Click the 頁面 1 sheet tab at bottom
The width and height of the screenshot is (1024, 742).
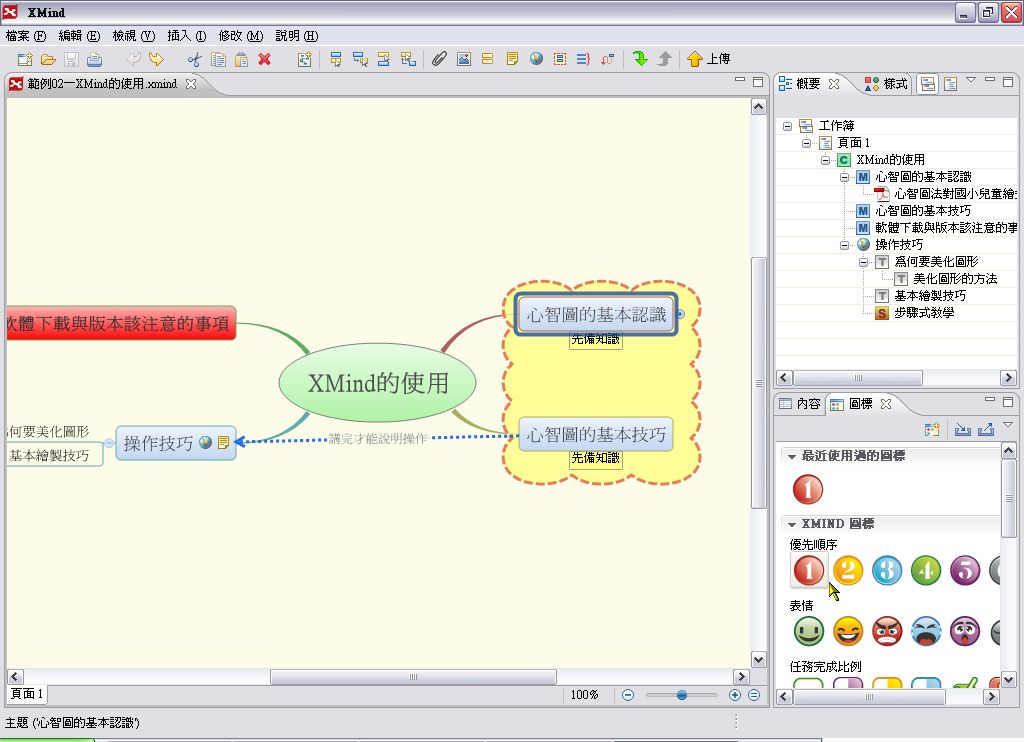tap(27, 694)
